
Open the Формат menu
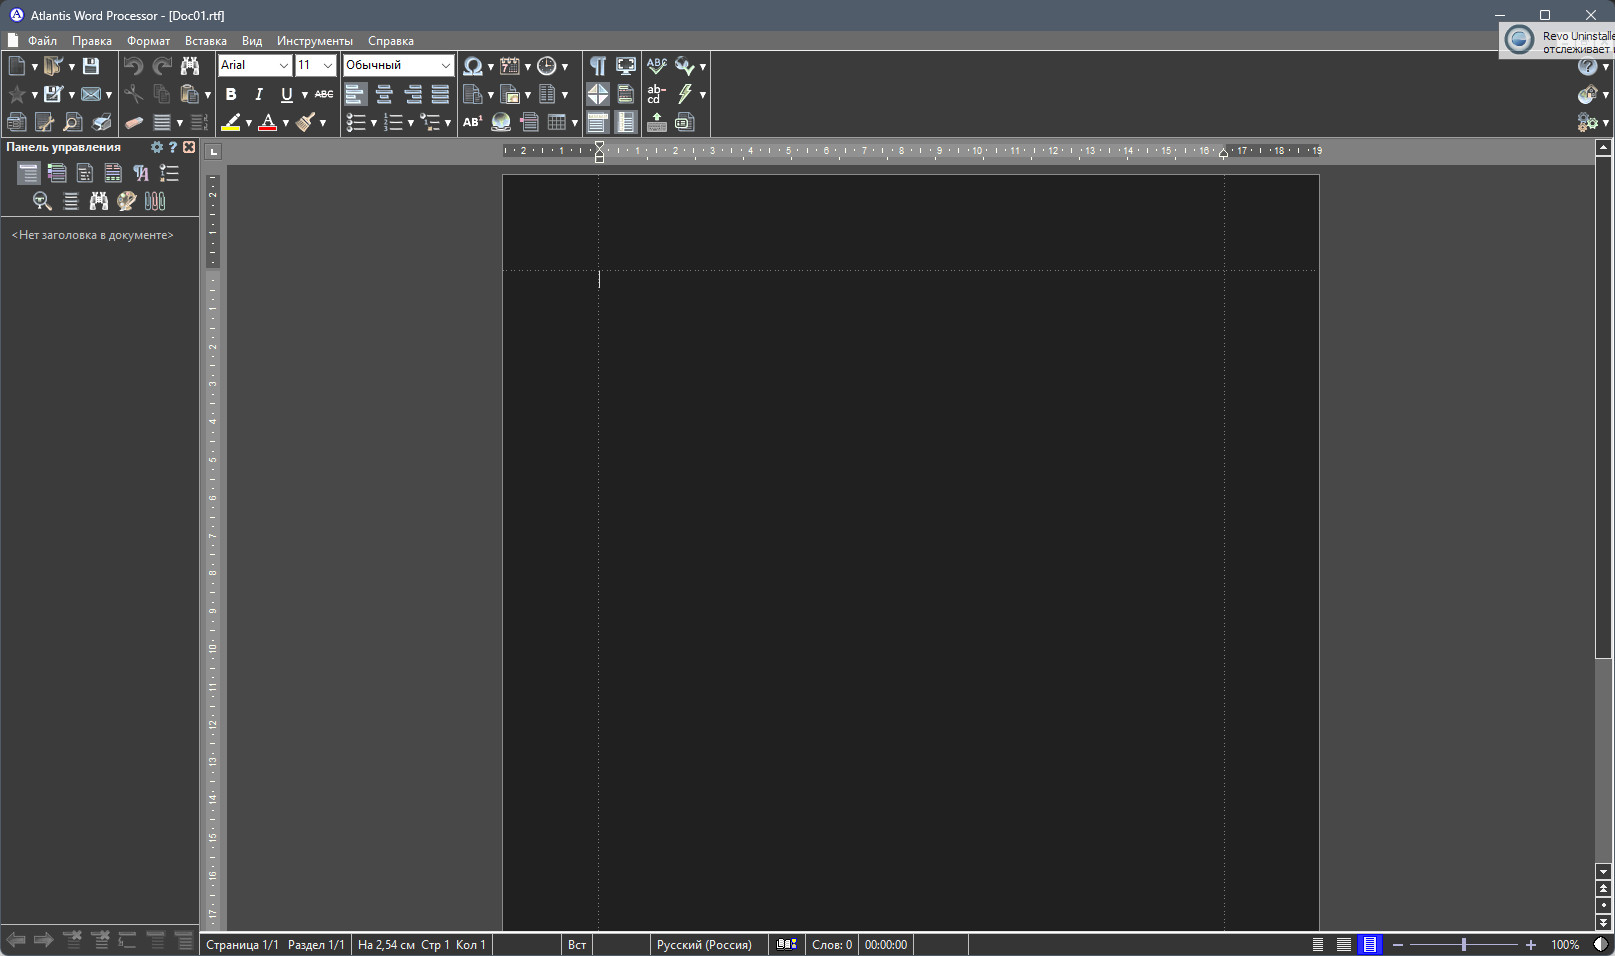click(148, 41)
